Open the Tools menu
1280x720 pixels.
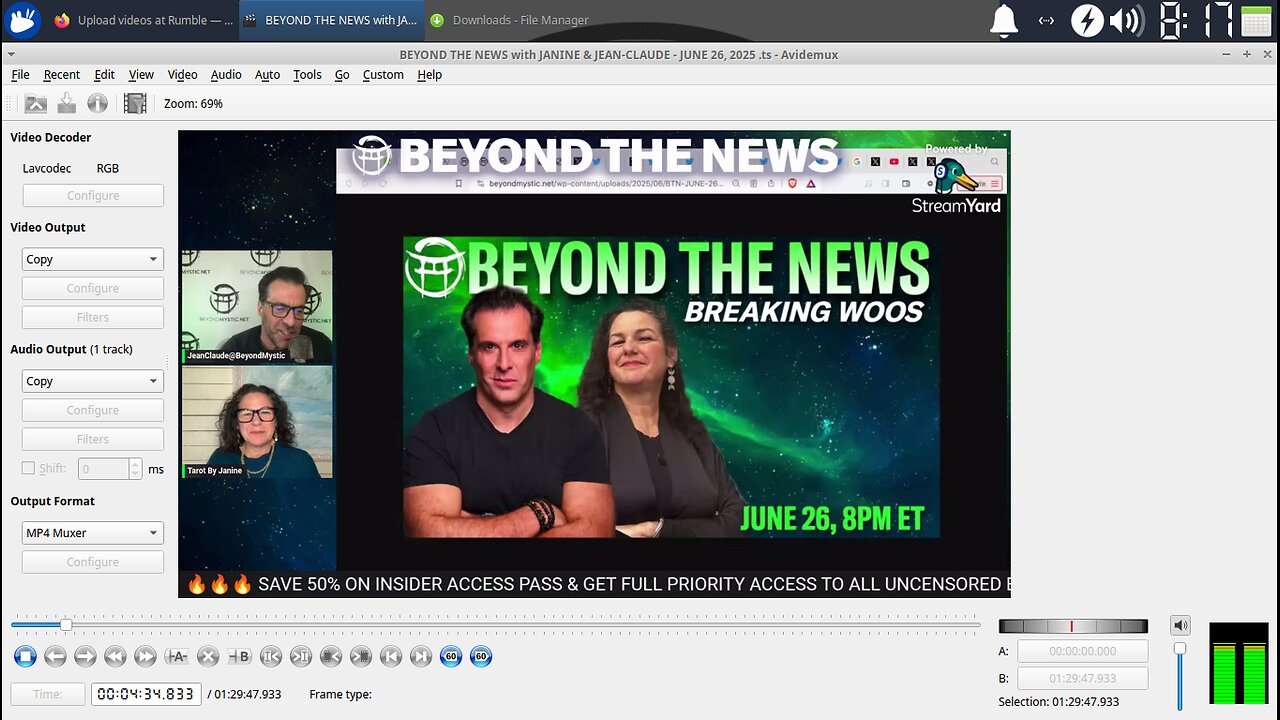(307, 75)
